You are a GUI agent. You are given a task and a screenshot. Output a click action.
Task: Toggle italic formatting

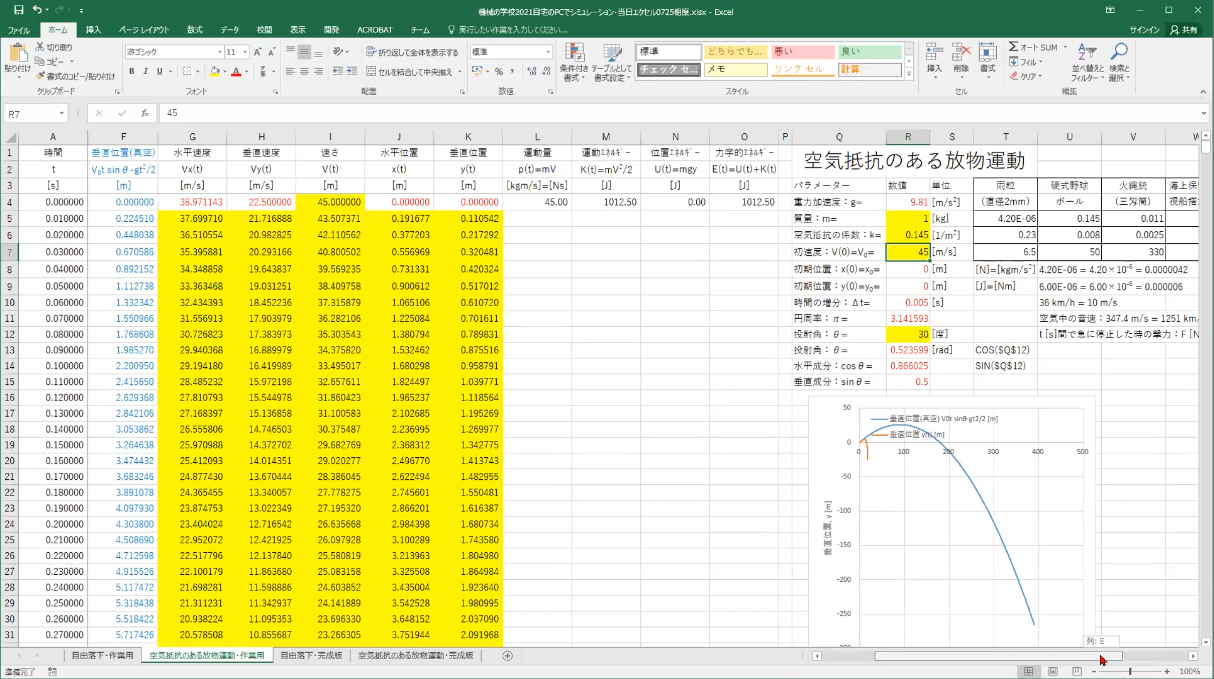pos(145,72)
